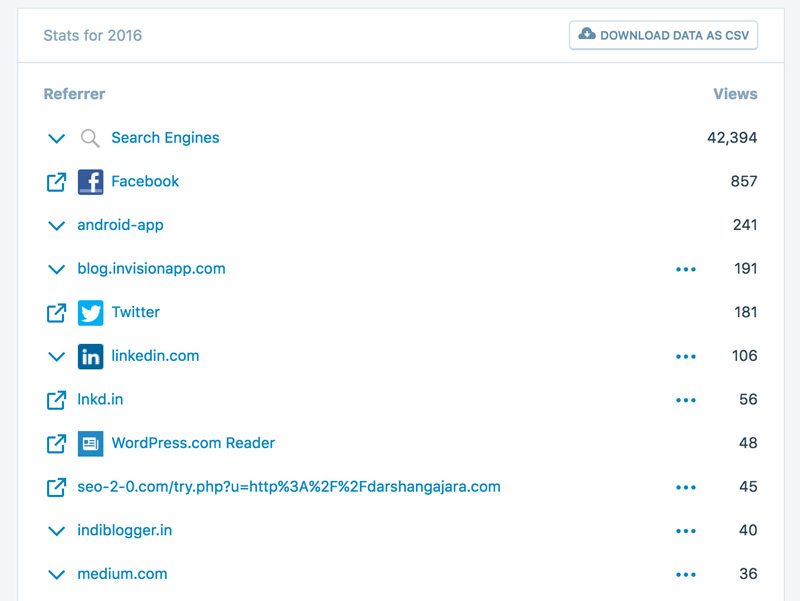The width and height of the screenshot is (800, 601).
Task: Expand the Search Engines referrer row
Action: coord(57,139)
